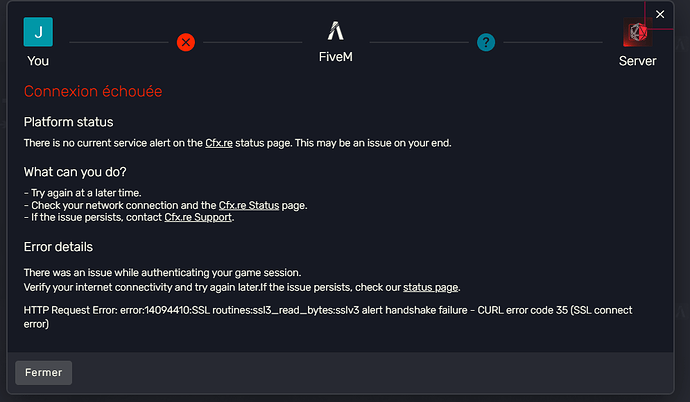Open the Cfx.re link in Platform status
The height and width of the screenshot is (402, 690).
(x=219, y=143)
